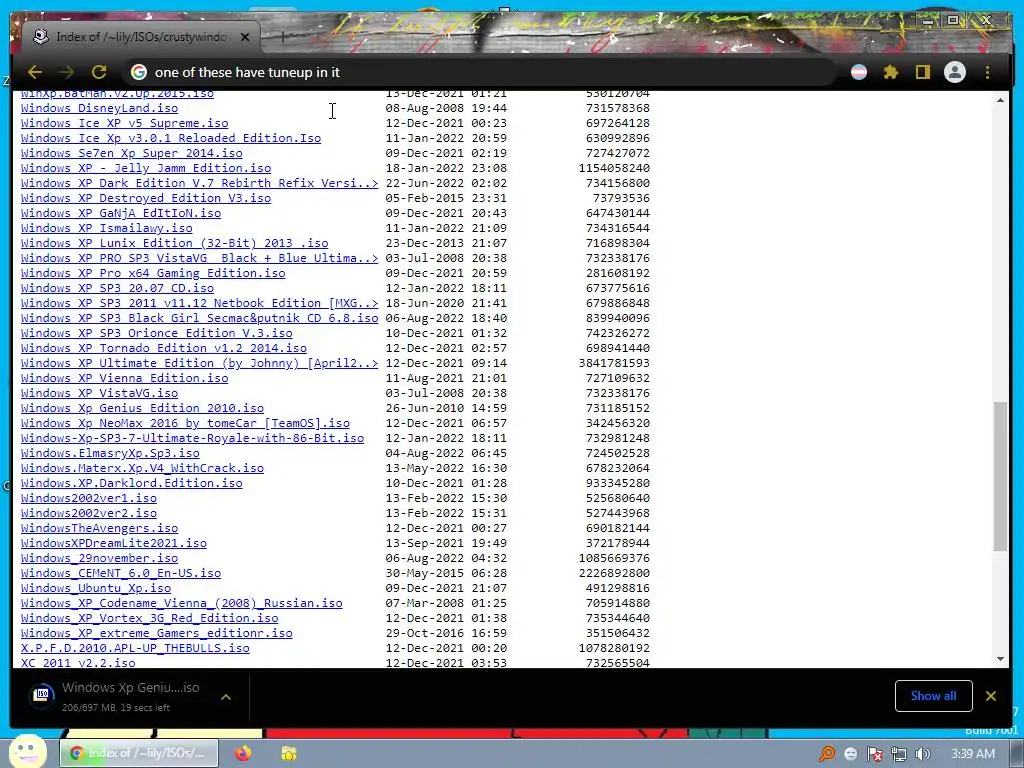Open Windows Ice Xp v3.0.1 Reloaded Edition link
Image resolution: width=1024 pixels, height=768 pixels.
coord(171,138)
